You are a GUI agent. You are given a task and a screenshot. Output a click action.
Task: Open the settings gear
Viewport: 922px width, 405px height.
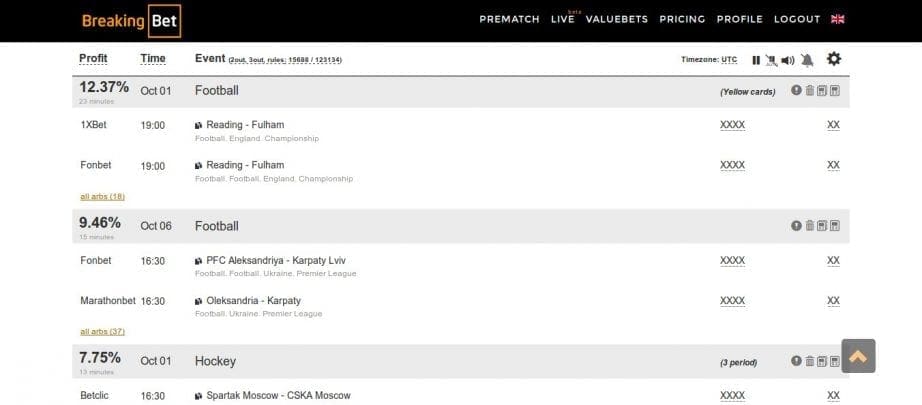(834, 59)
